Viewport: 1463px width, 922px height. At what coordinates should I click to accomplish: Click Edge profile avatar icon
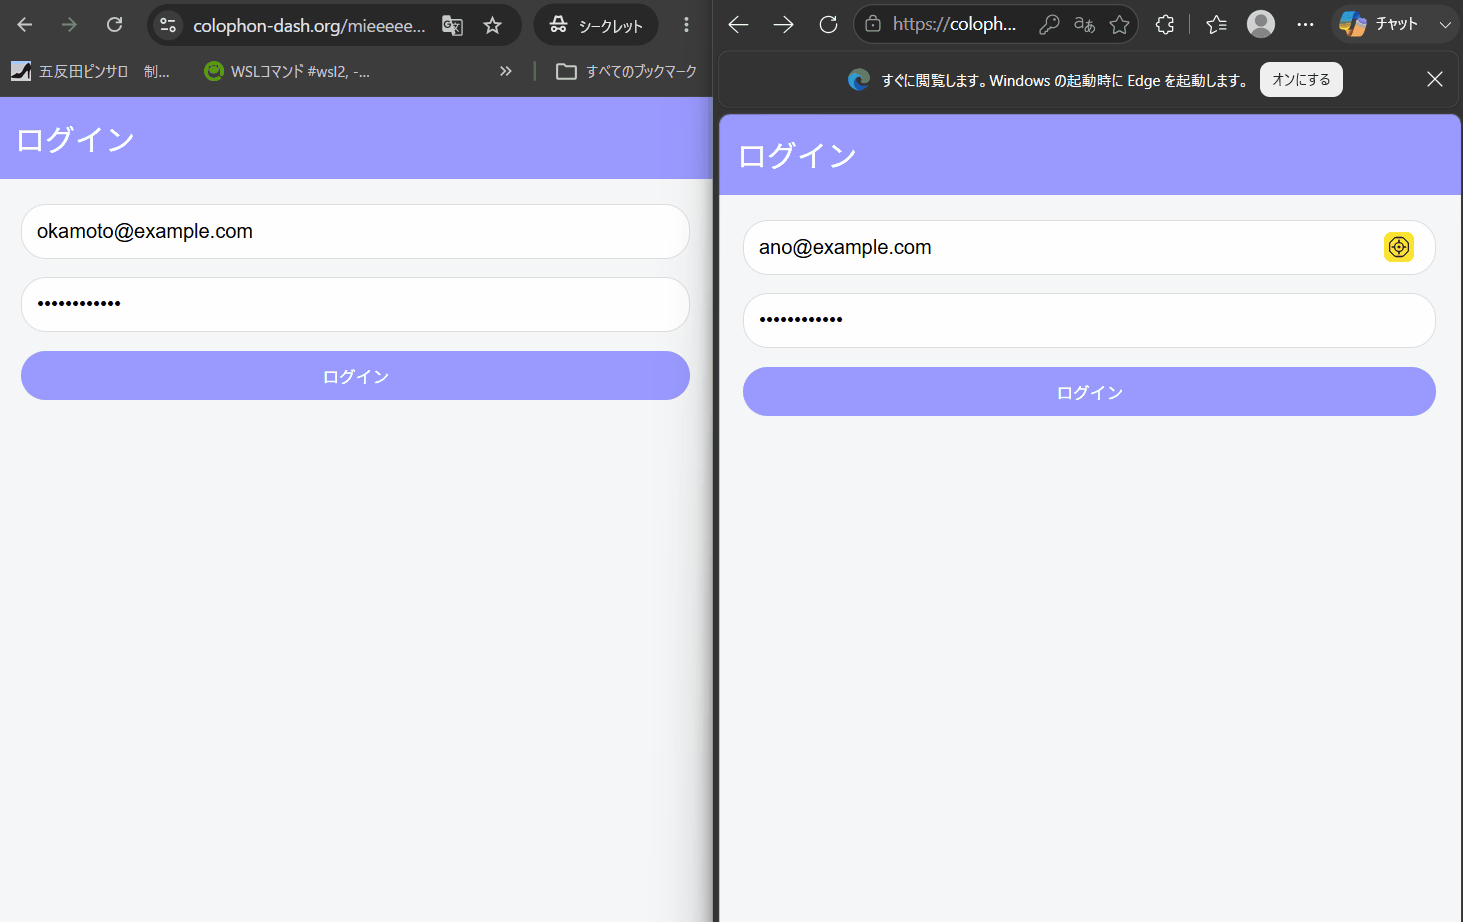[x=1261, y=24]
